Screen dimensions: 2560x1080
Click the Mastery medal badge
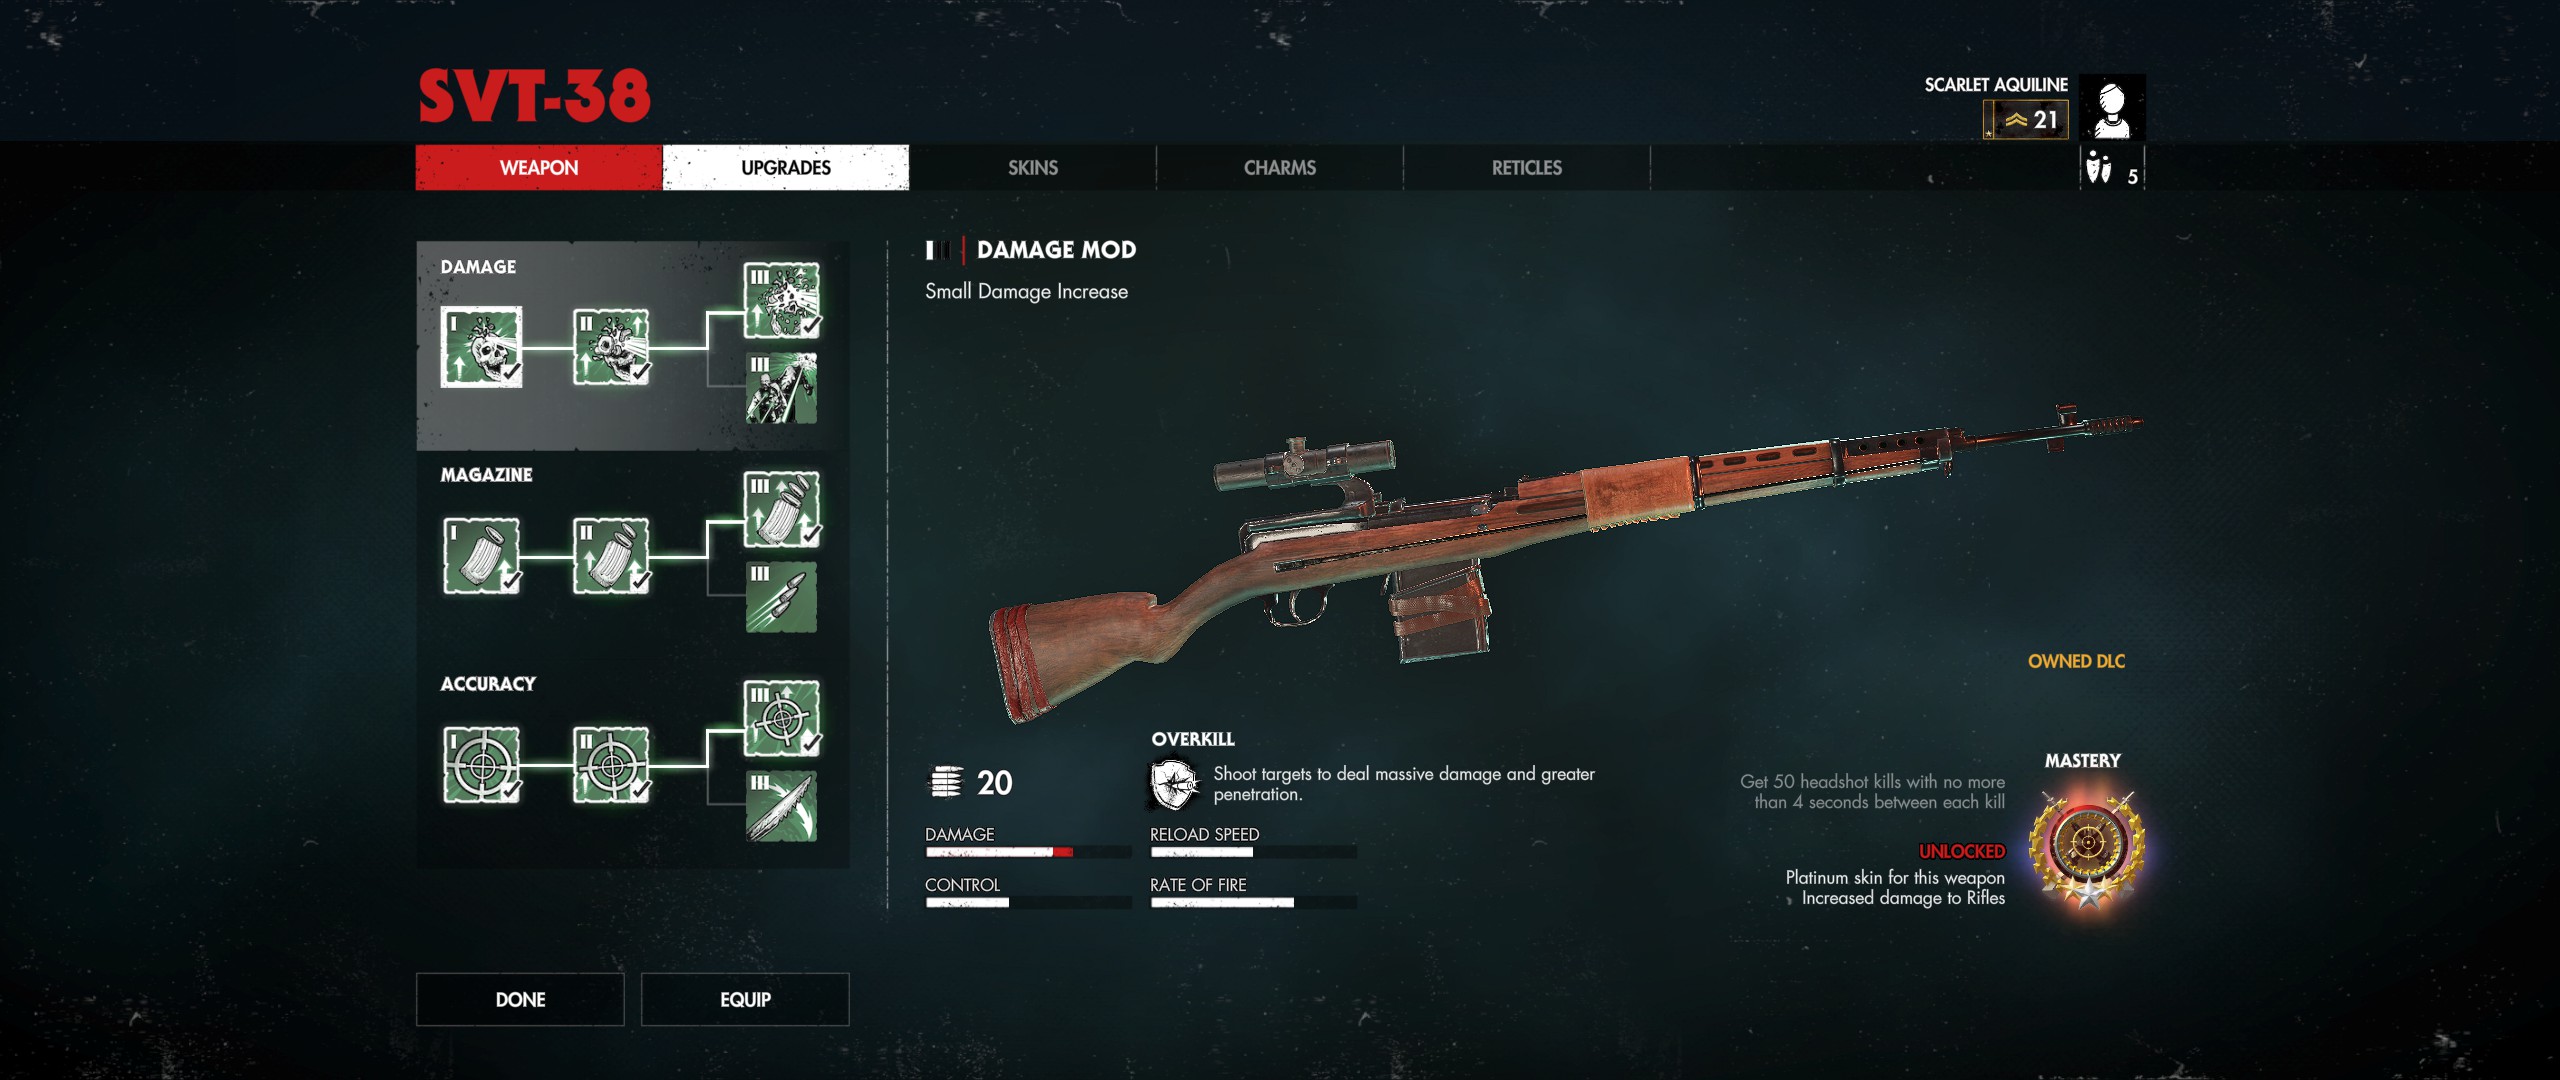[2088, 847]
